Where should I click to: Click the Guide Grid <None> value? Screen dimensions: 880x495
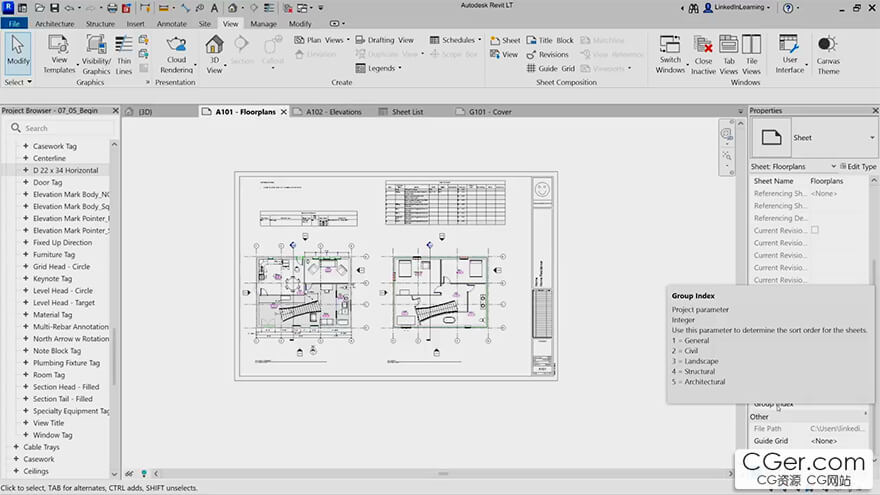(838, 441)
